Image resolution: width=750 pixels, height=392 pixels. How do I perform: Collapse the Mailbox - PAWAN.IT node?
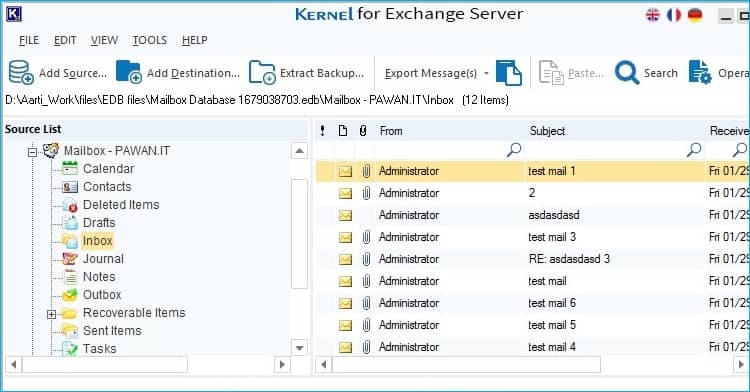[32, 152]
